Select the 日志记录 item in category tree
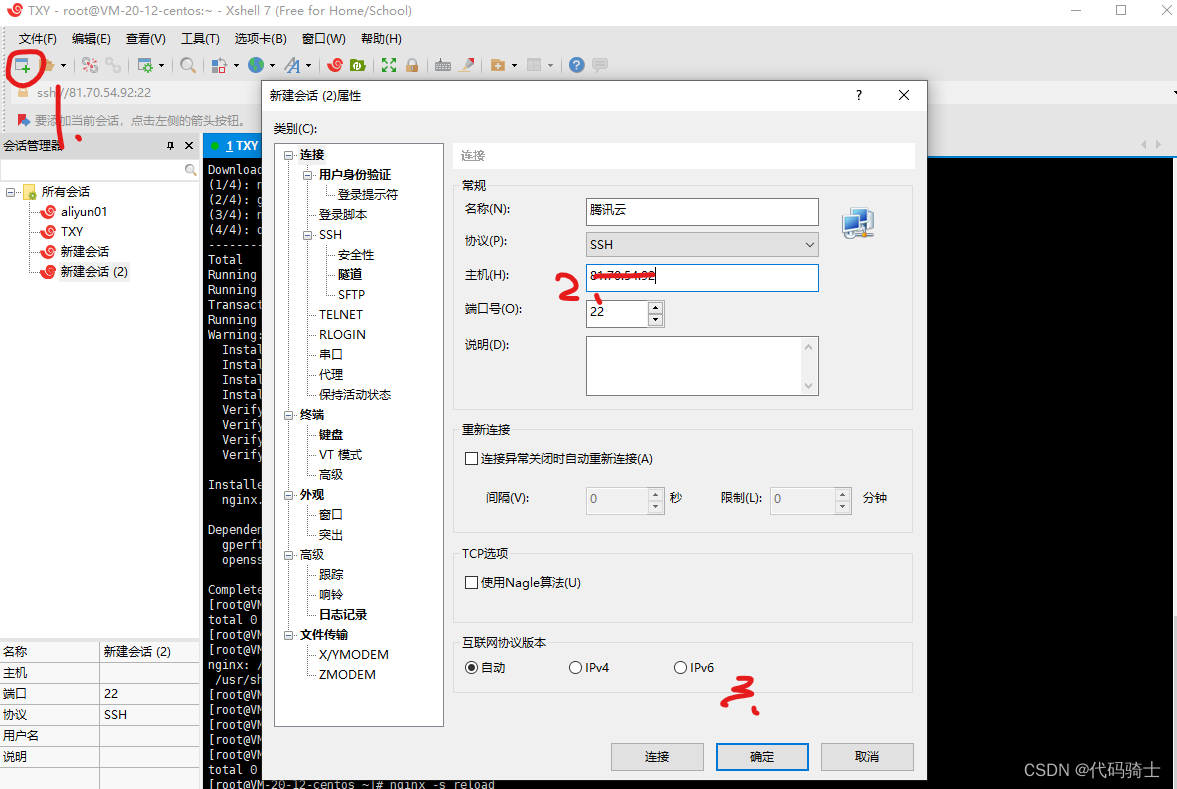This screenshot has height=789, width=1177. point(343,615)
